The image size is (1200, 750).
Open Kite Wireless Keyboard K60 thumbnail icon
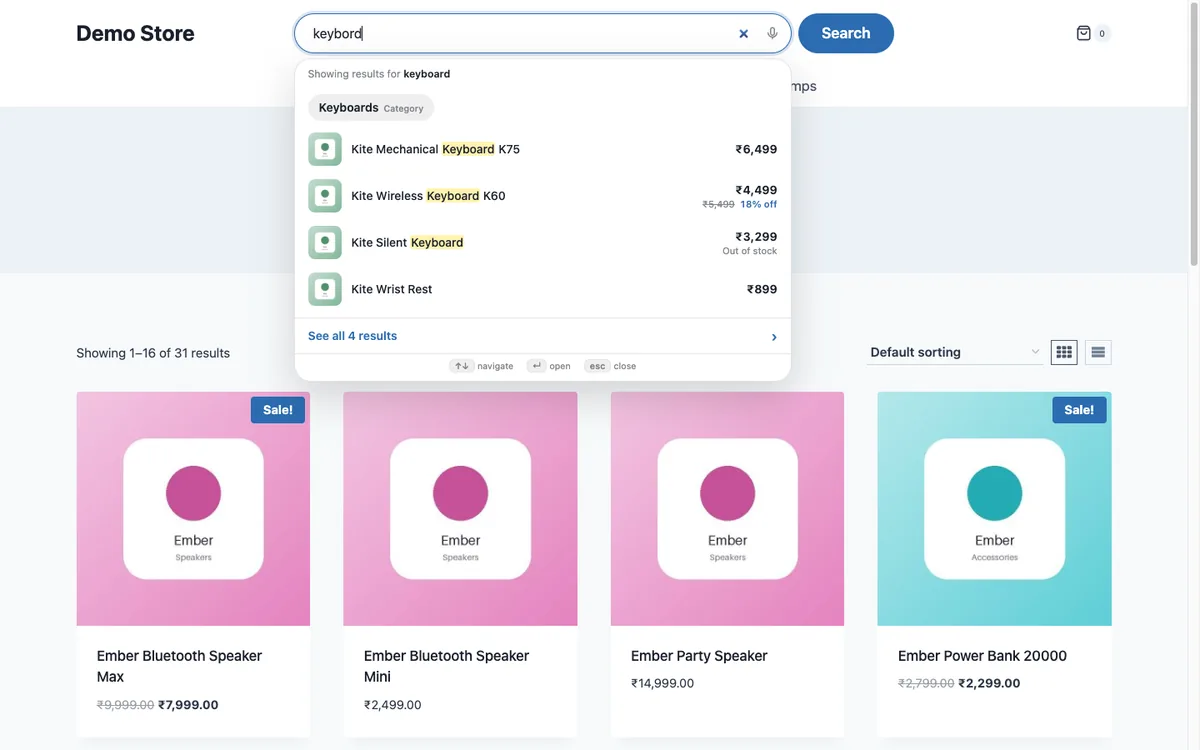click(325, 196)
